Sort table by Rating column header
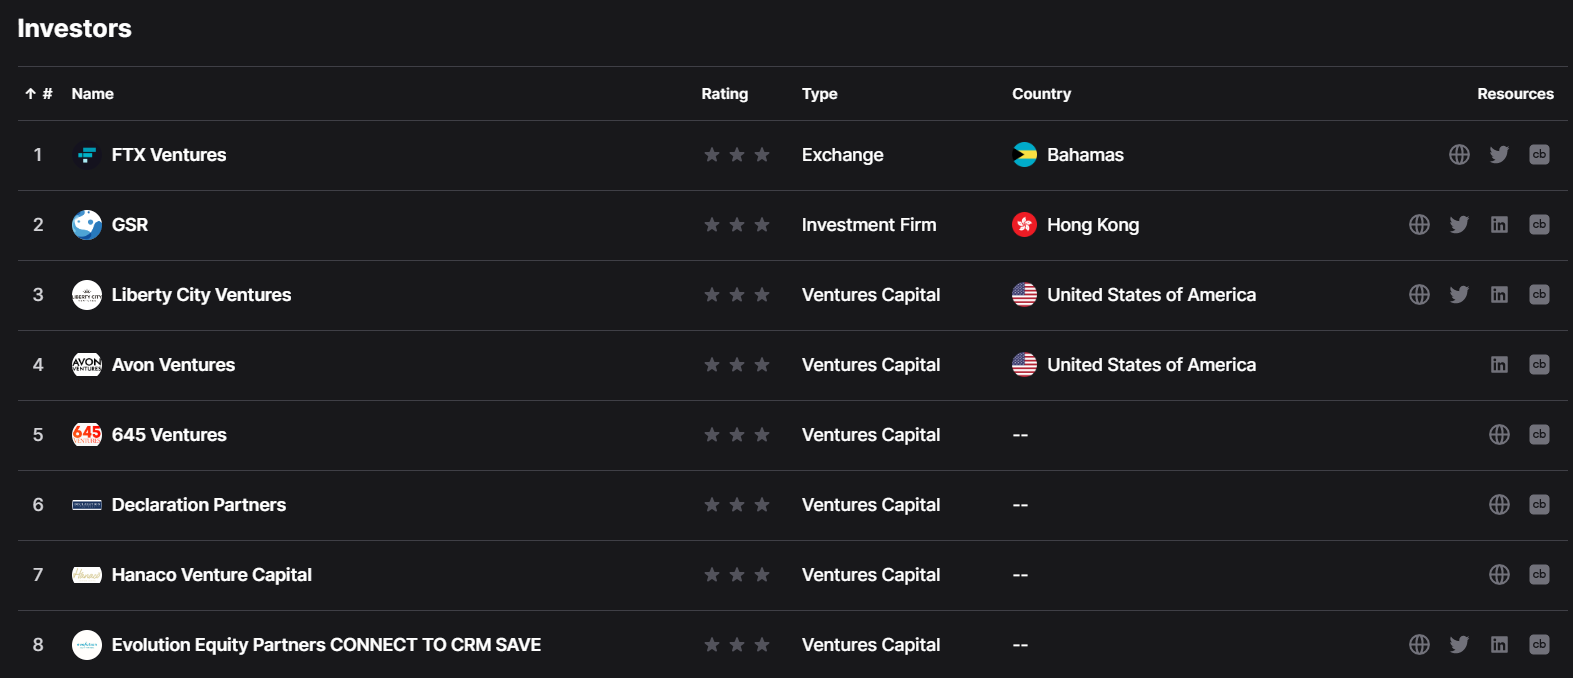Screen dimensions: 1573x678 (x=724, y=94)
